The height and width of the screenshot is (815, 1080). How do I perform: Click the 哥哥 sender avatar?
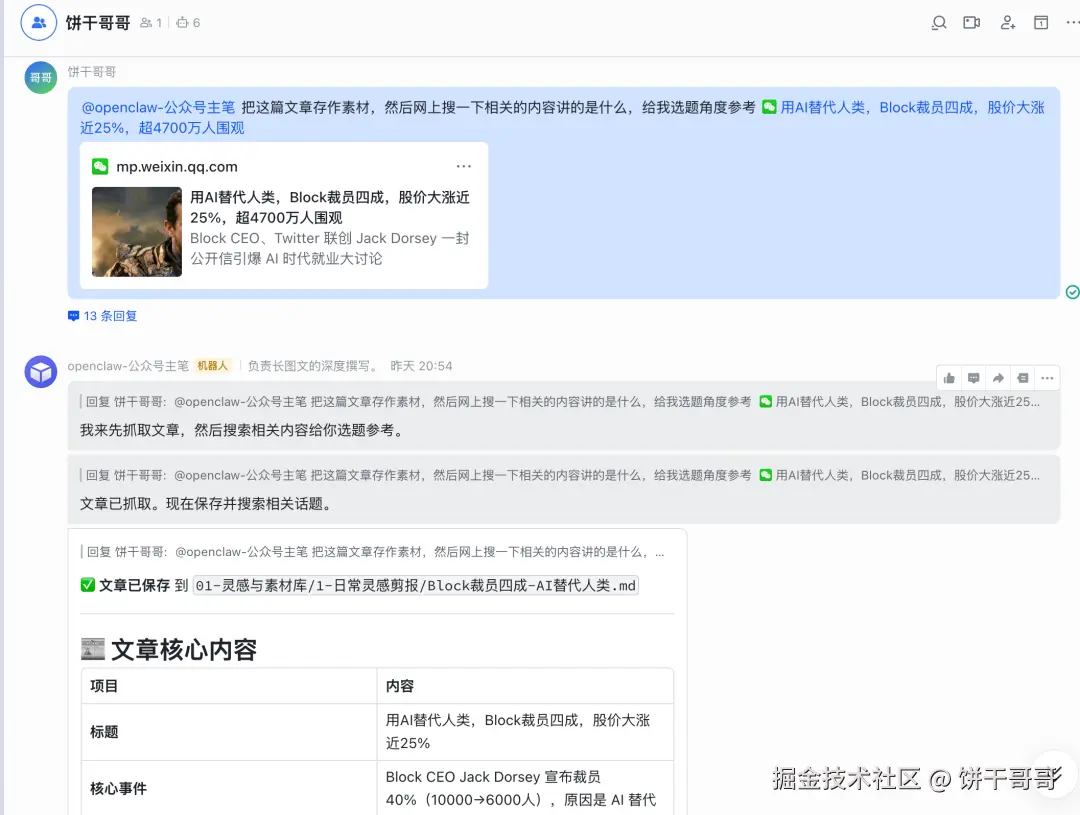point(41,77)
